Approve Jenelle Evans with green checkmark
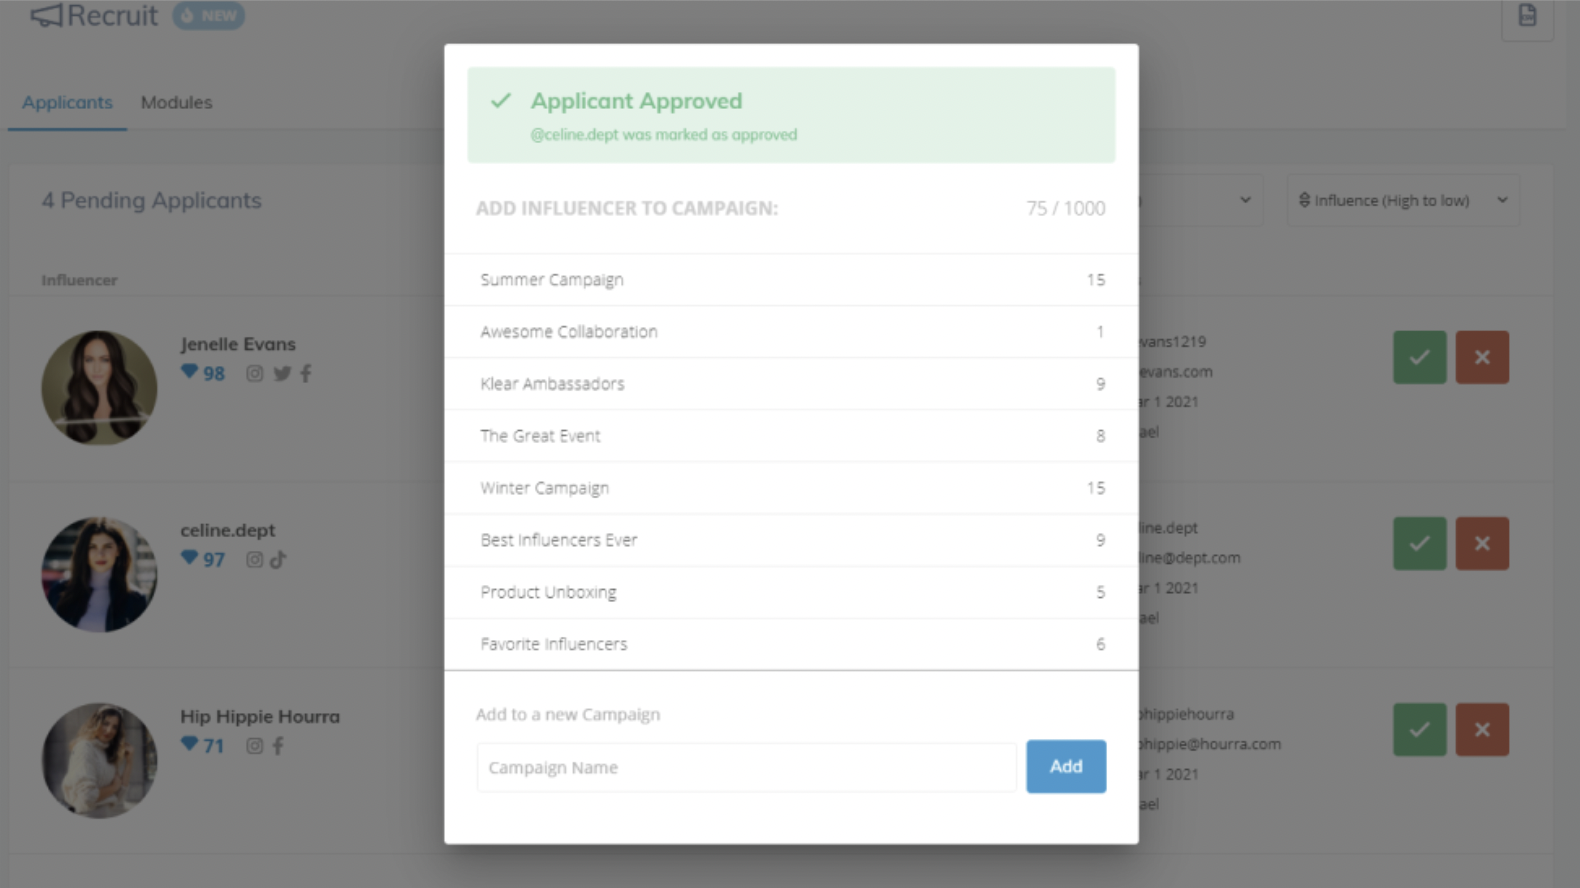The width and height of the screenshot is (1580, 888). click(x=1419, y=357)
